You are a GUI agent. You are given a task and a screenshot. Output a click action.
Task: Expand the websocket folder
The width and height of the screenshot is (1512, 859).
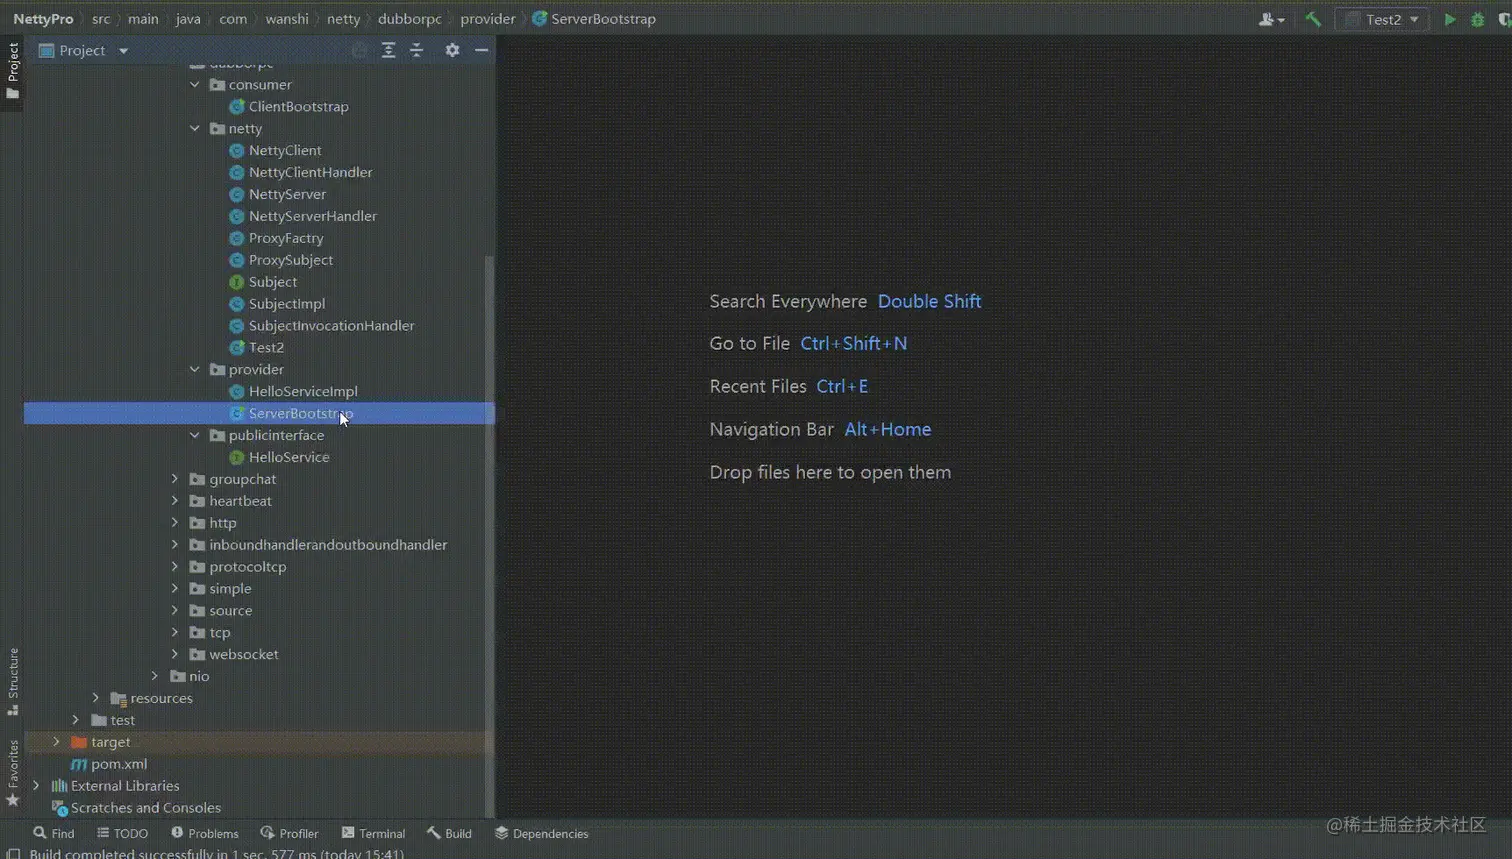[175, 655]
